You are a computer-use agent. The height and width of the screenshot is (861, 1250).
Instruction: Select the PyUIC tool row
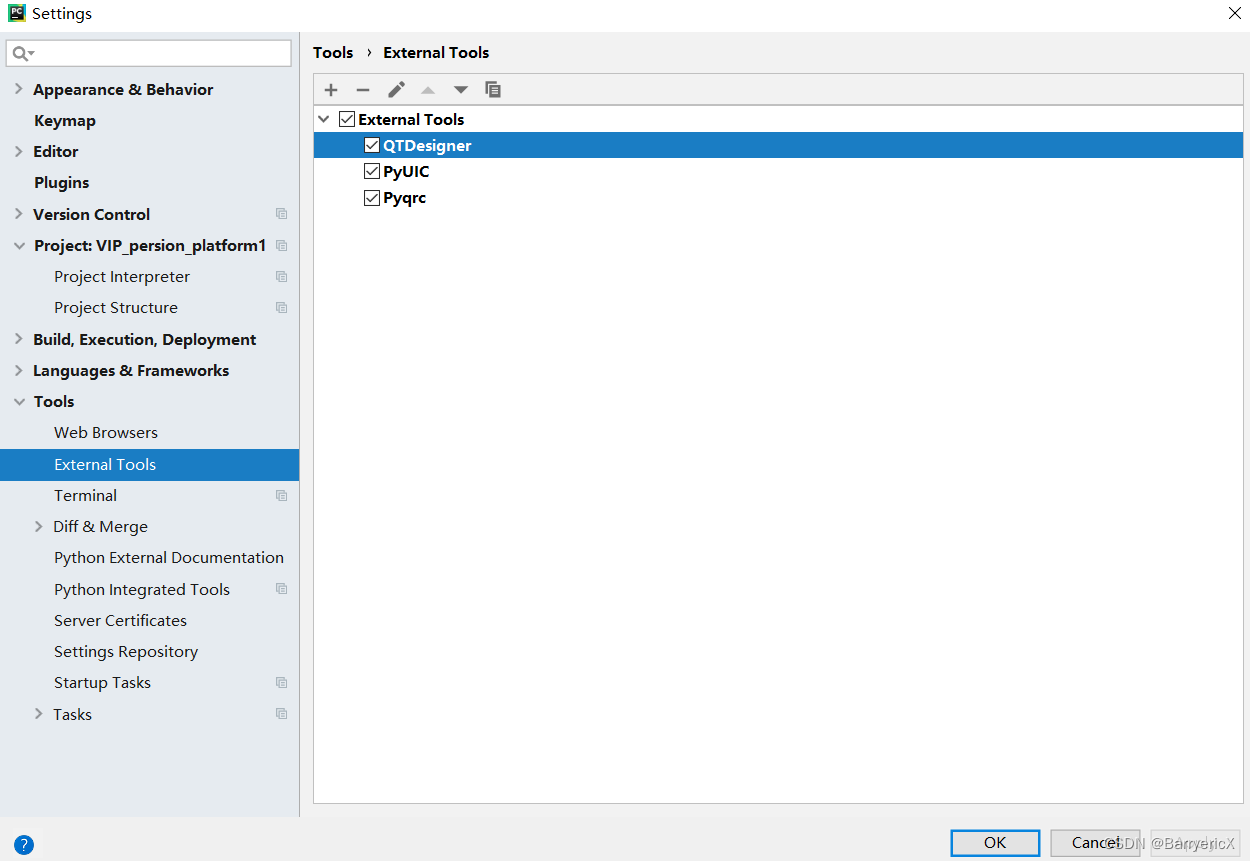(778, 171)
